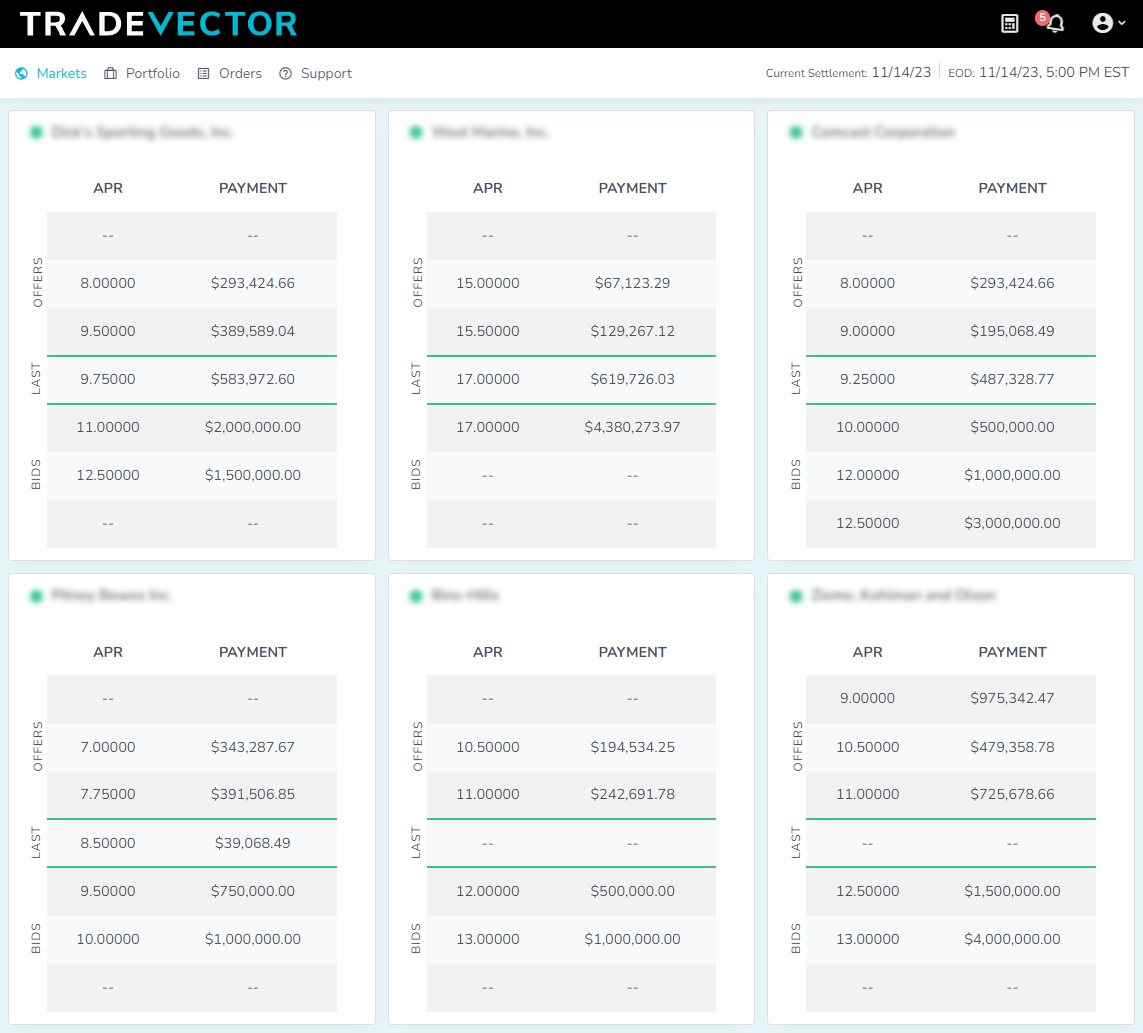
Task: Select offer payment $194,534.25
Action: tap(632, 747)
